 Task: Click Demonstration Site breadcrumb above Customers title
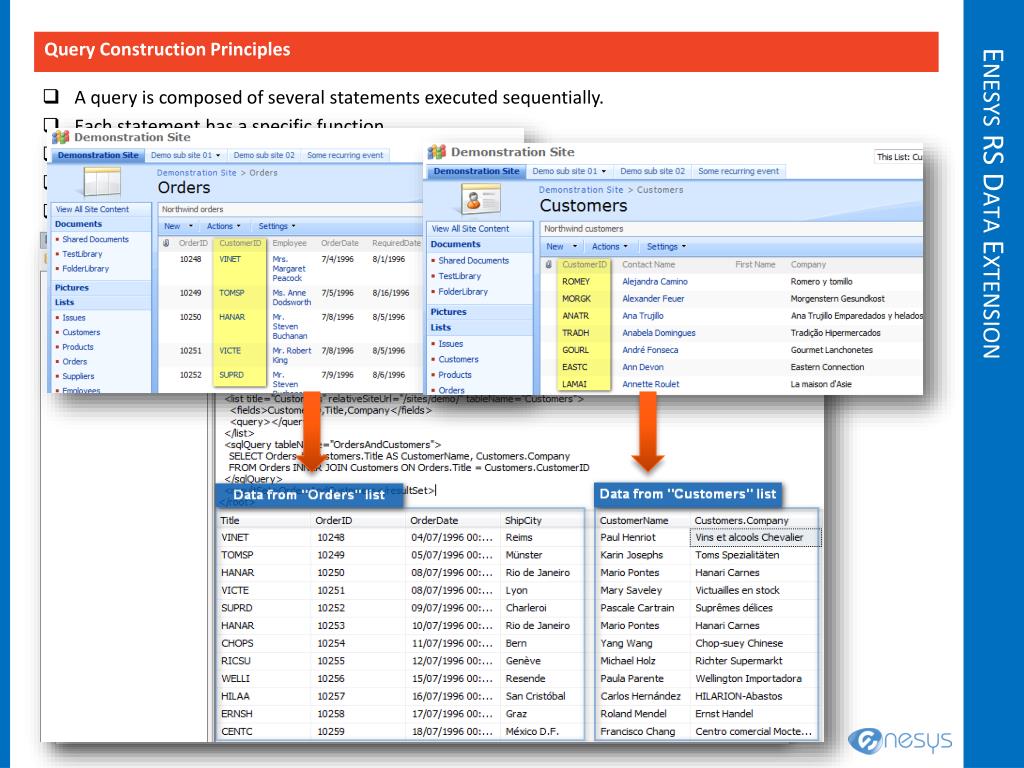click(x=581, y=190)
